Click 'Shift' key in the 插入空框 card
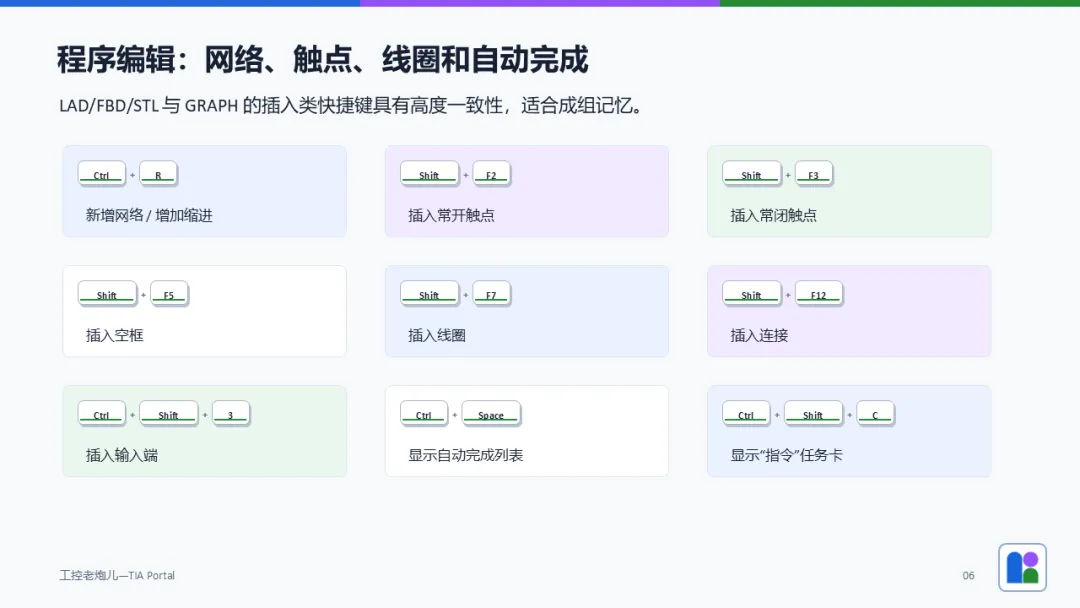The image size is (1080, 608). coord(107,294)
